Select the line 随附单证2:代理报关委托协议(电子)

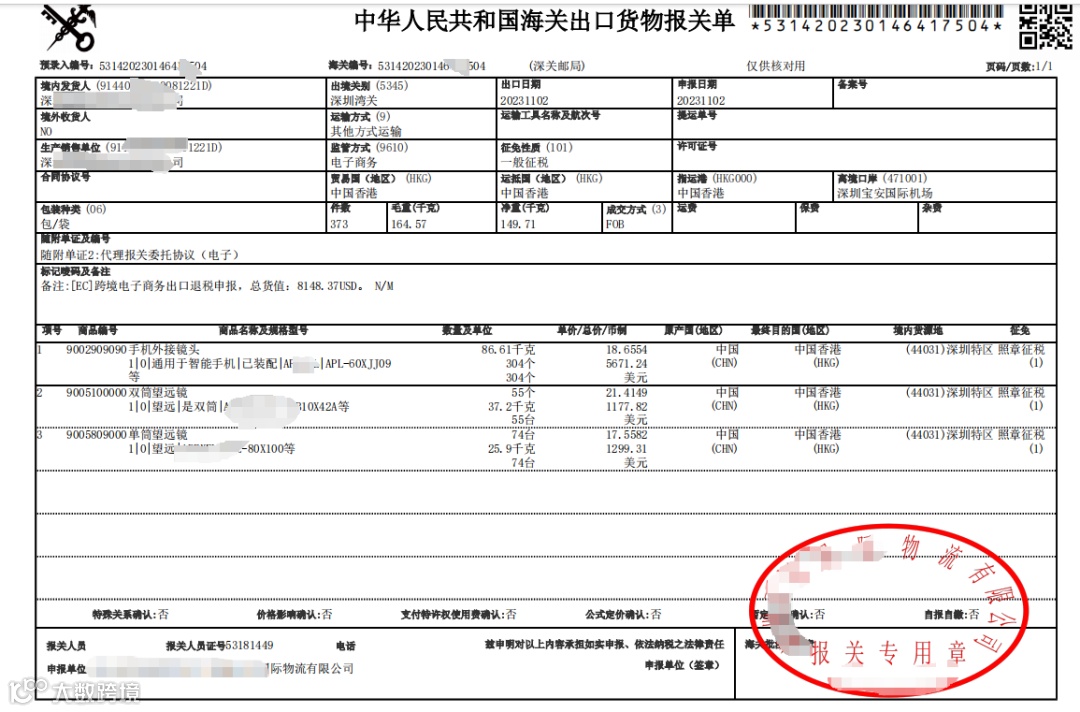(140, 255)
